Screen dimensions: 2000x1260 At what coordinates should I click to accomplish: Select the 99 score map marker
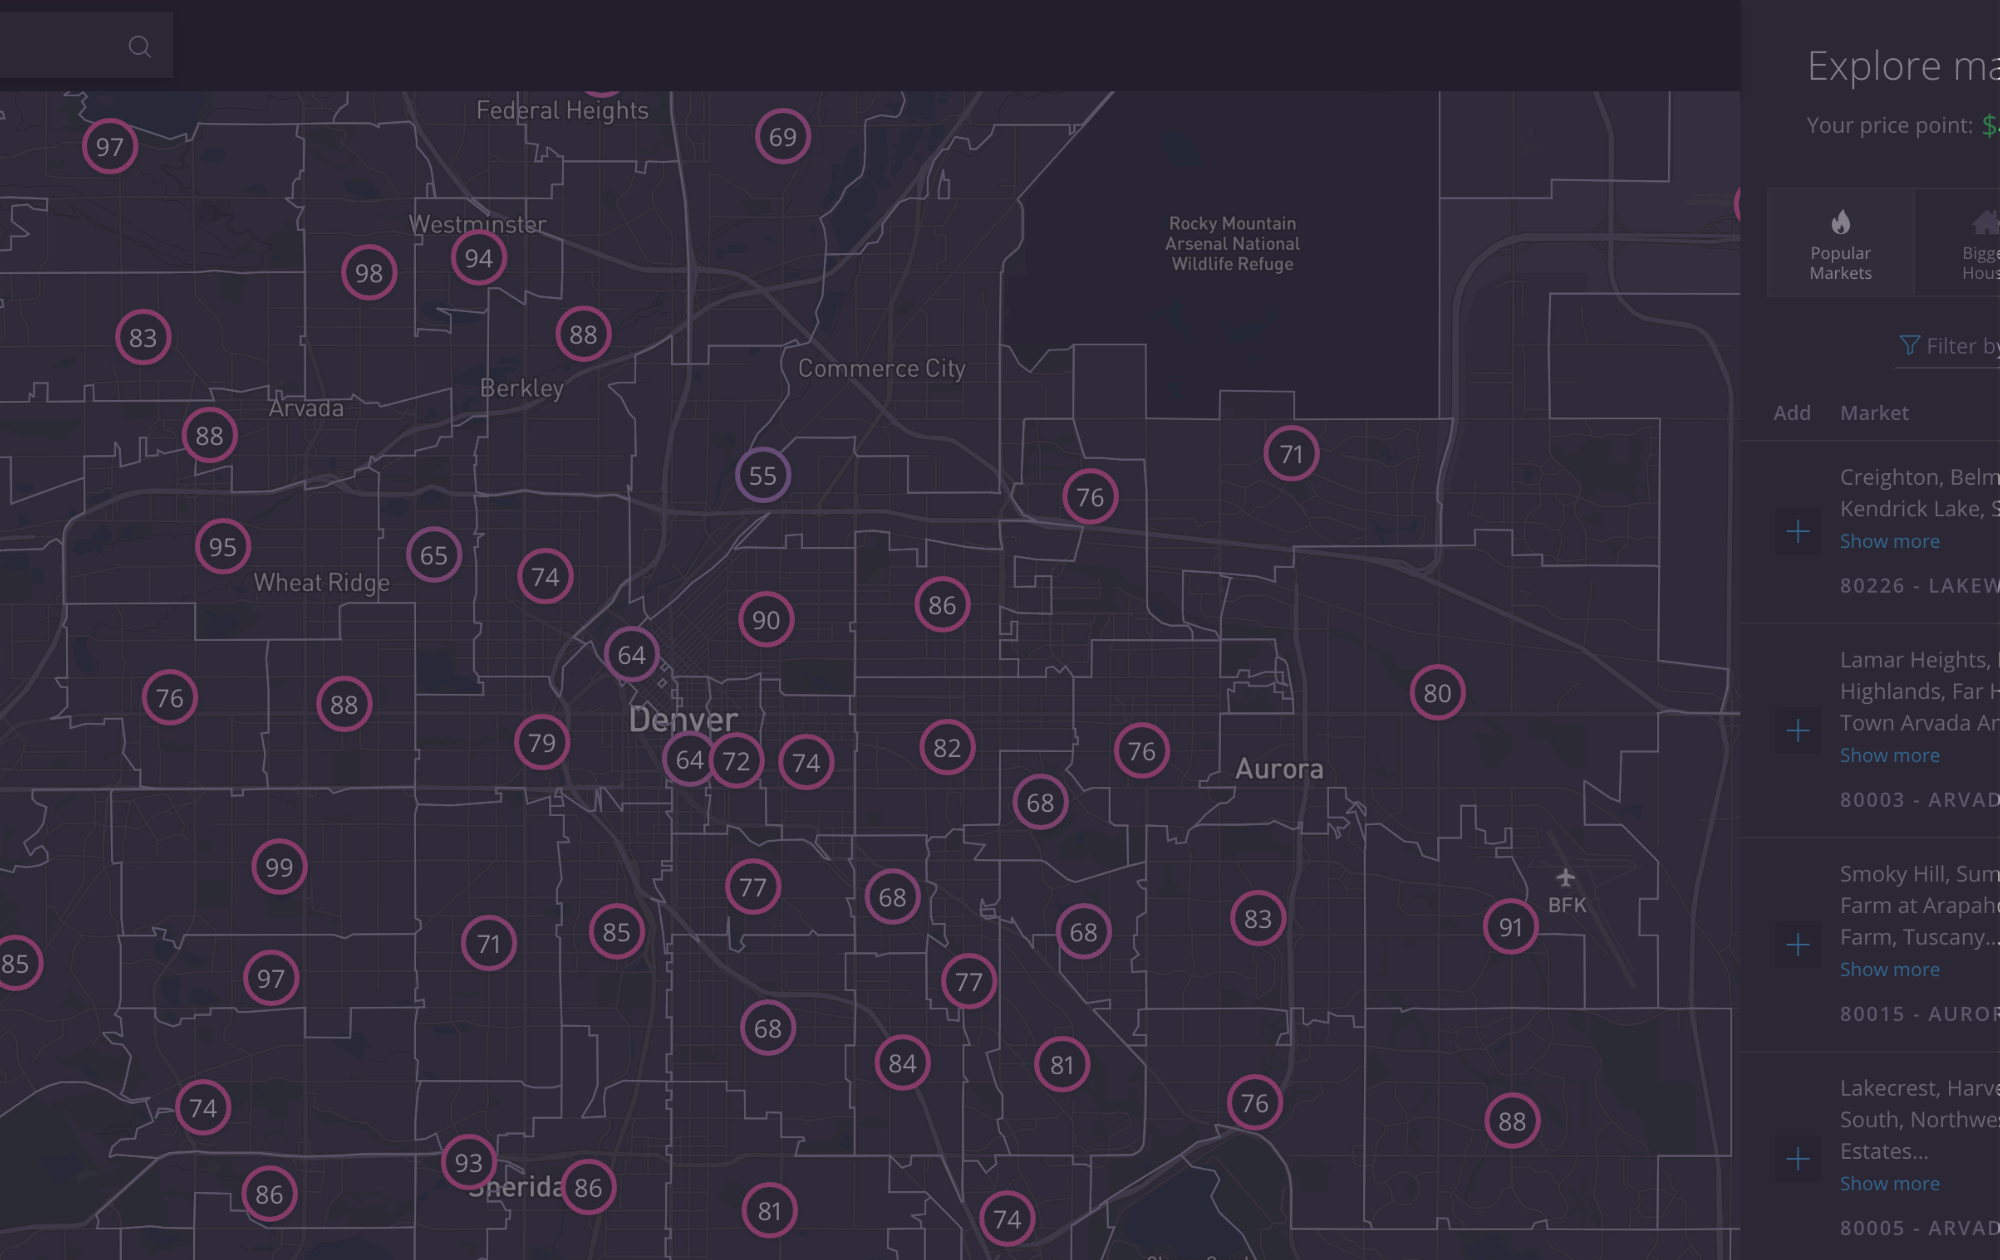point(279,867)
